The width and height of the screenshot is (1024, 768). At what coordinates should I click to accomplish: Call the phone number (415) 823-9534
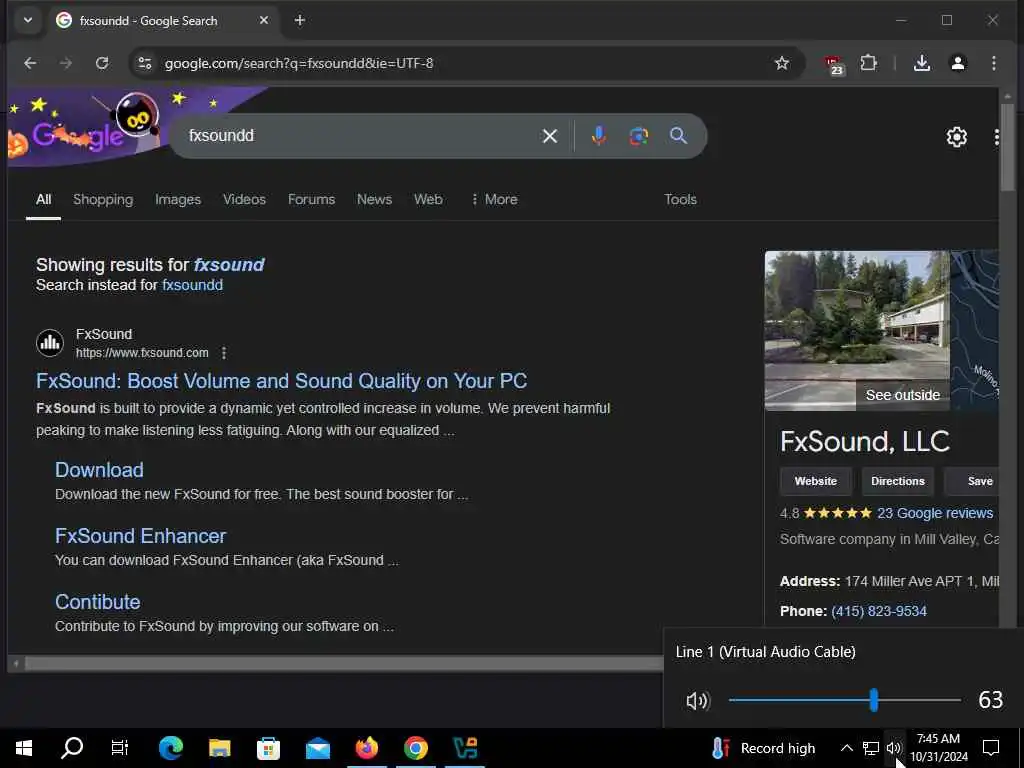coord(879,611)
